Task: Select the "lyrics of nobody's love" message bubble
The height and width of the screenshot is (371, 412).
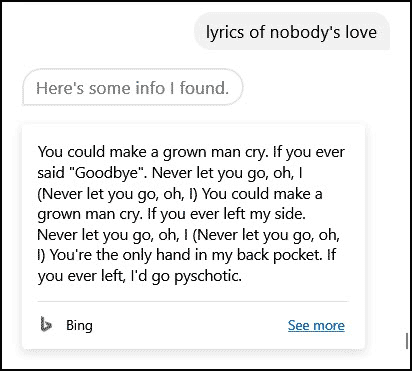Action: point(292,32)
